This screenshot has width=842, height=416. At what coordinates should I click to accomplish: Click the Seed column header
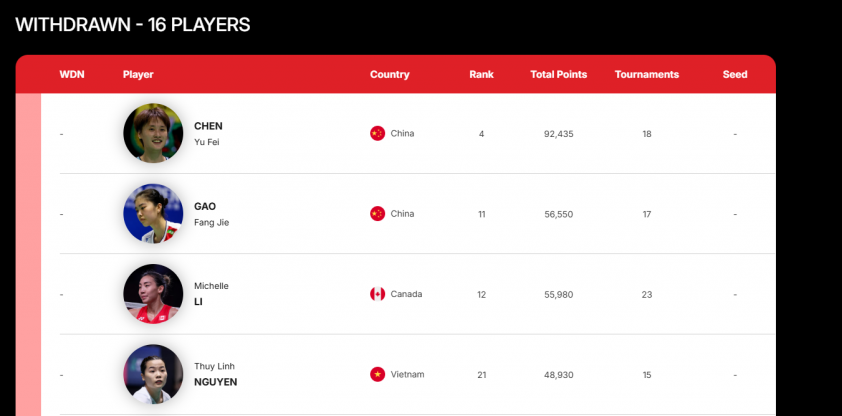734,75
